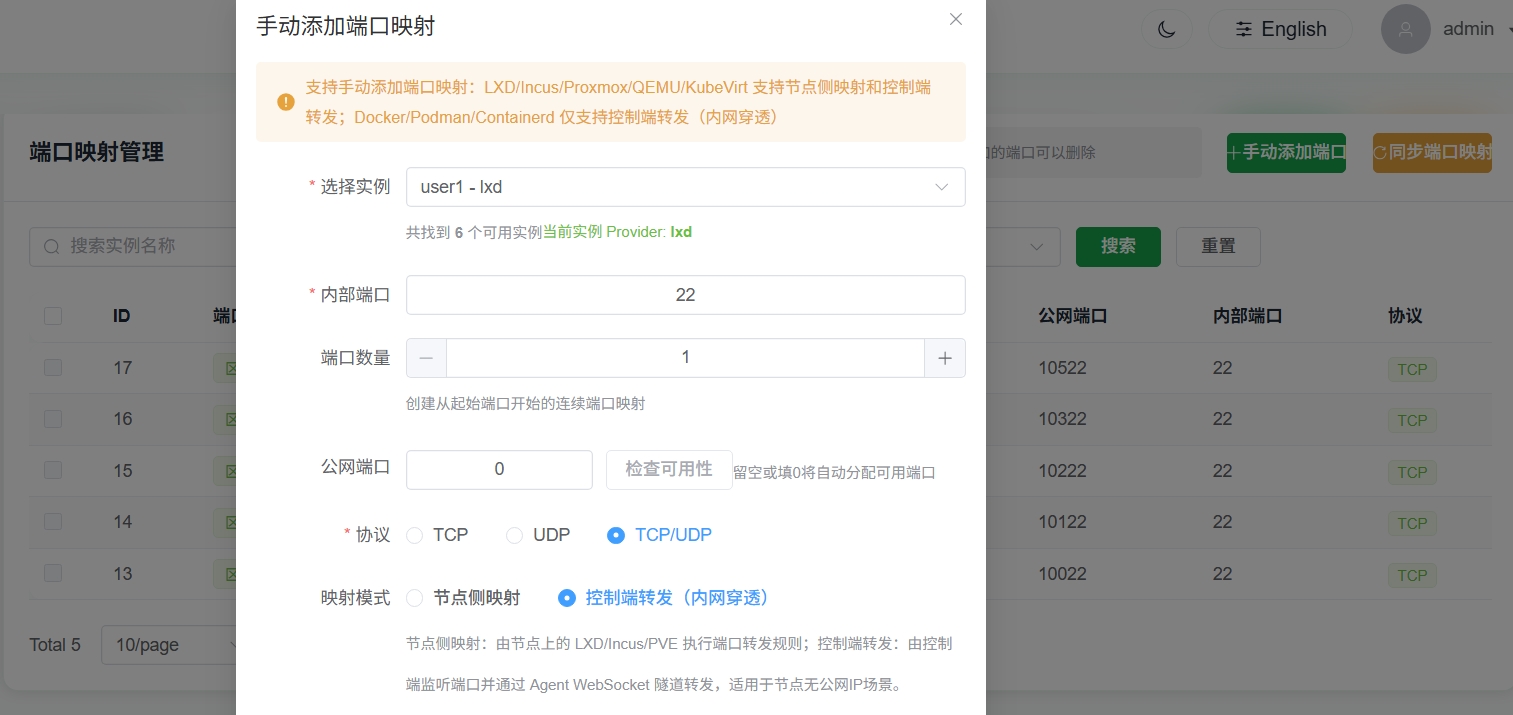
Task: Click the warning icon in orange notice
Action: [x=286, y=102]
